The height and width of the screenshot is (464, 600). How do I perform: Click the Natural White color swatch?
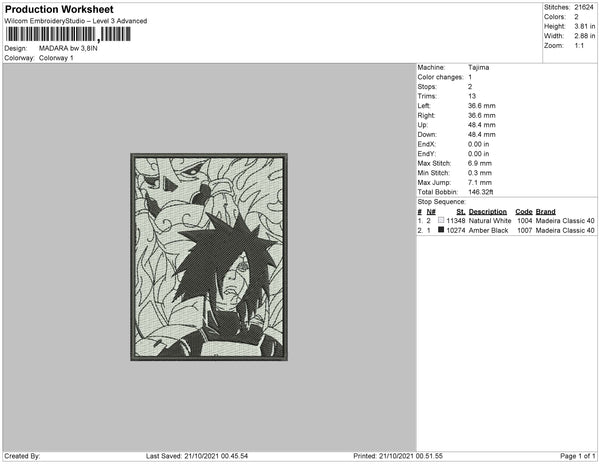tap(441, 220)
